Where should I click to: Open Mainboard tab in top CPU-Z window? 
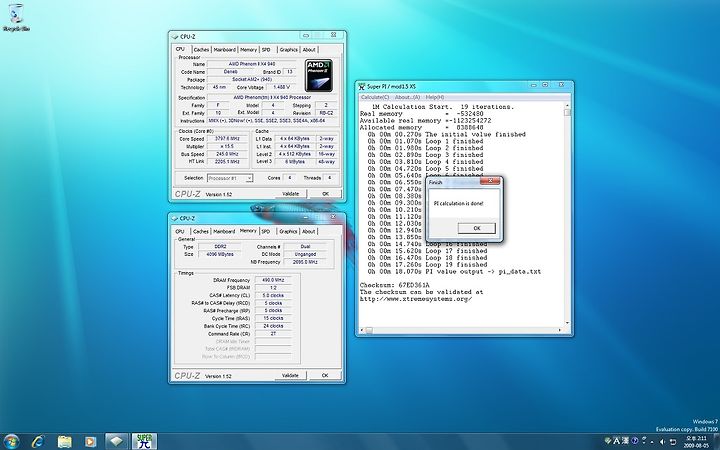pyautogui.click(x=225, y=50)
